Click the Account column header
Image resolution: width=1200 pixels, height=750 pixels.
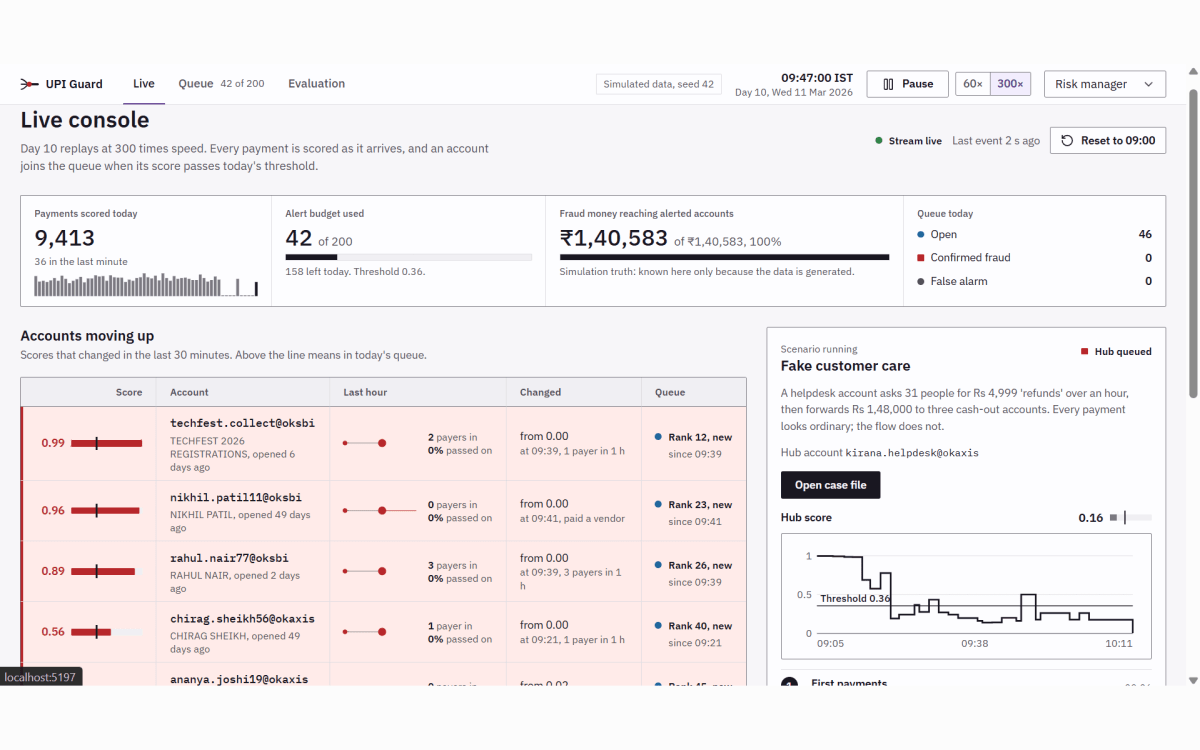coord(189,392)
